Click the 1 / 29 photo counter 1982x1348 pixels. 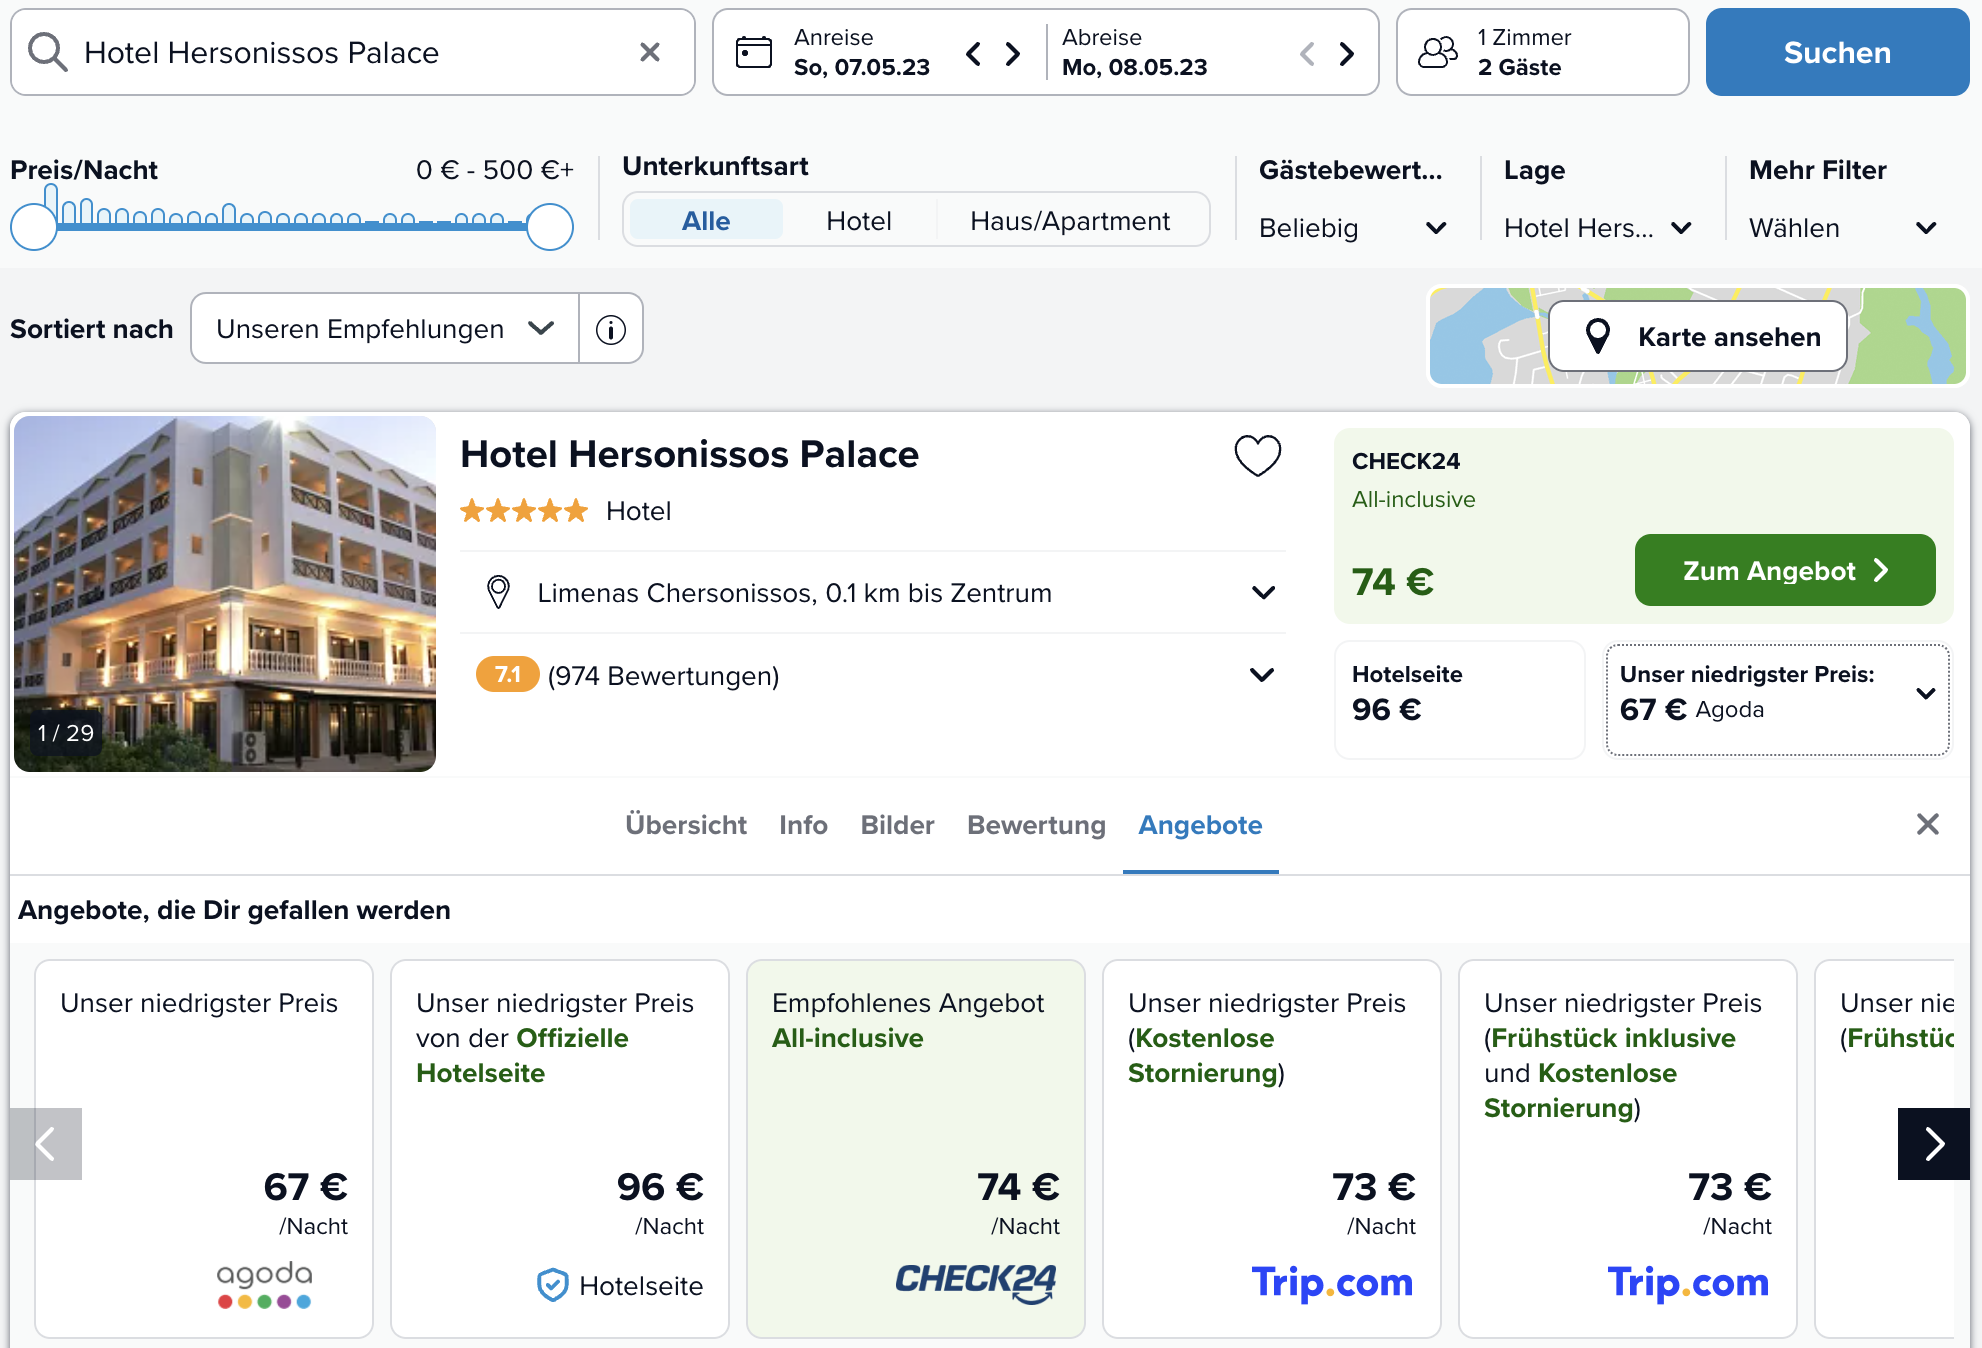pyautogui.click(x=66, y=733)
